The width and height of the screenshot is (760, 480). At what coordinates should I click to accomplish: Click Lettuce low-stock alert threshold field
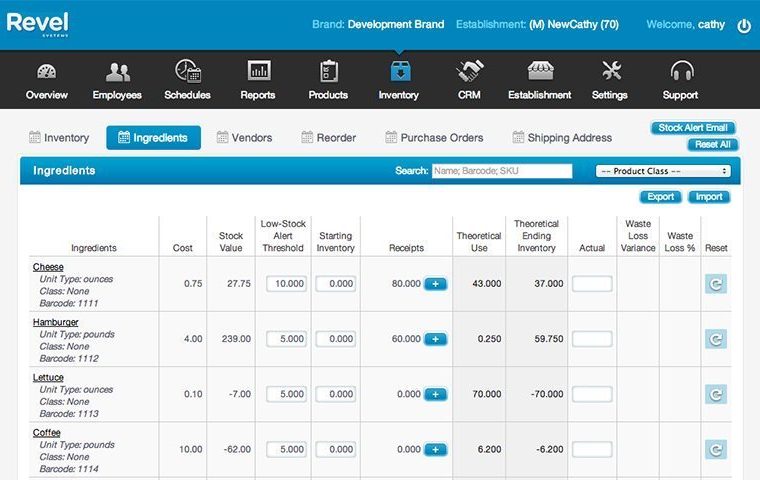click(x=286, y=394)
